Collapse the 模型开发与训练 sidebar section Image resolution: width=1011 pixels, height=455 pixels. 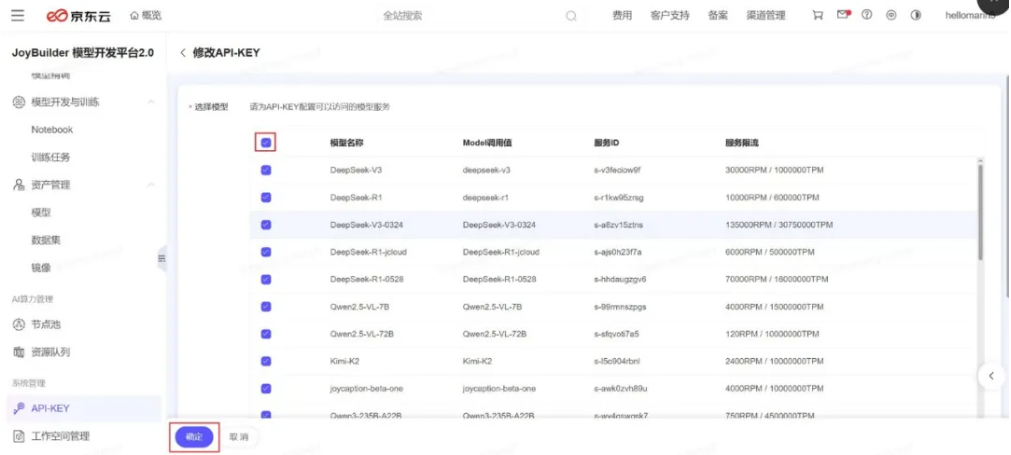click(151, 102)
